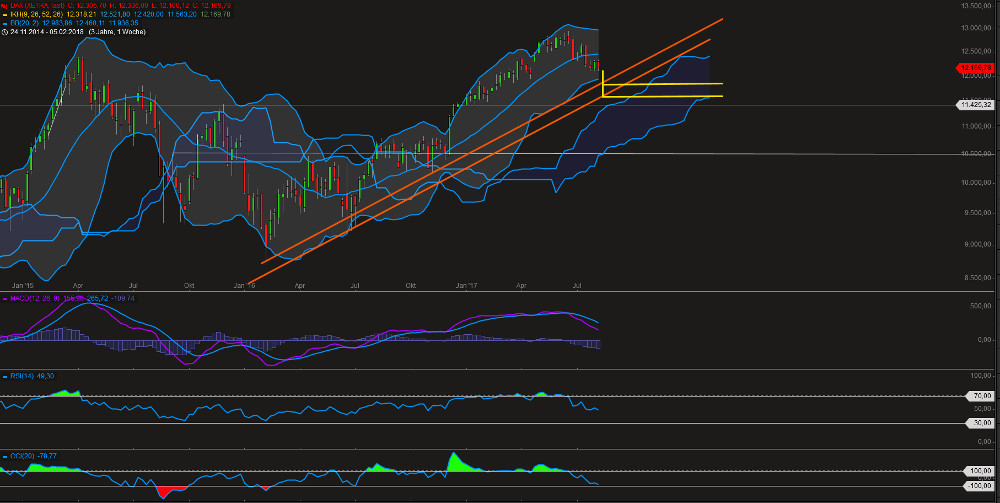Image resolution: width=1000 pixels, height=503 pixels.
Task: Click the 'Jan '16' time axis label
Action: [244, 287]
